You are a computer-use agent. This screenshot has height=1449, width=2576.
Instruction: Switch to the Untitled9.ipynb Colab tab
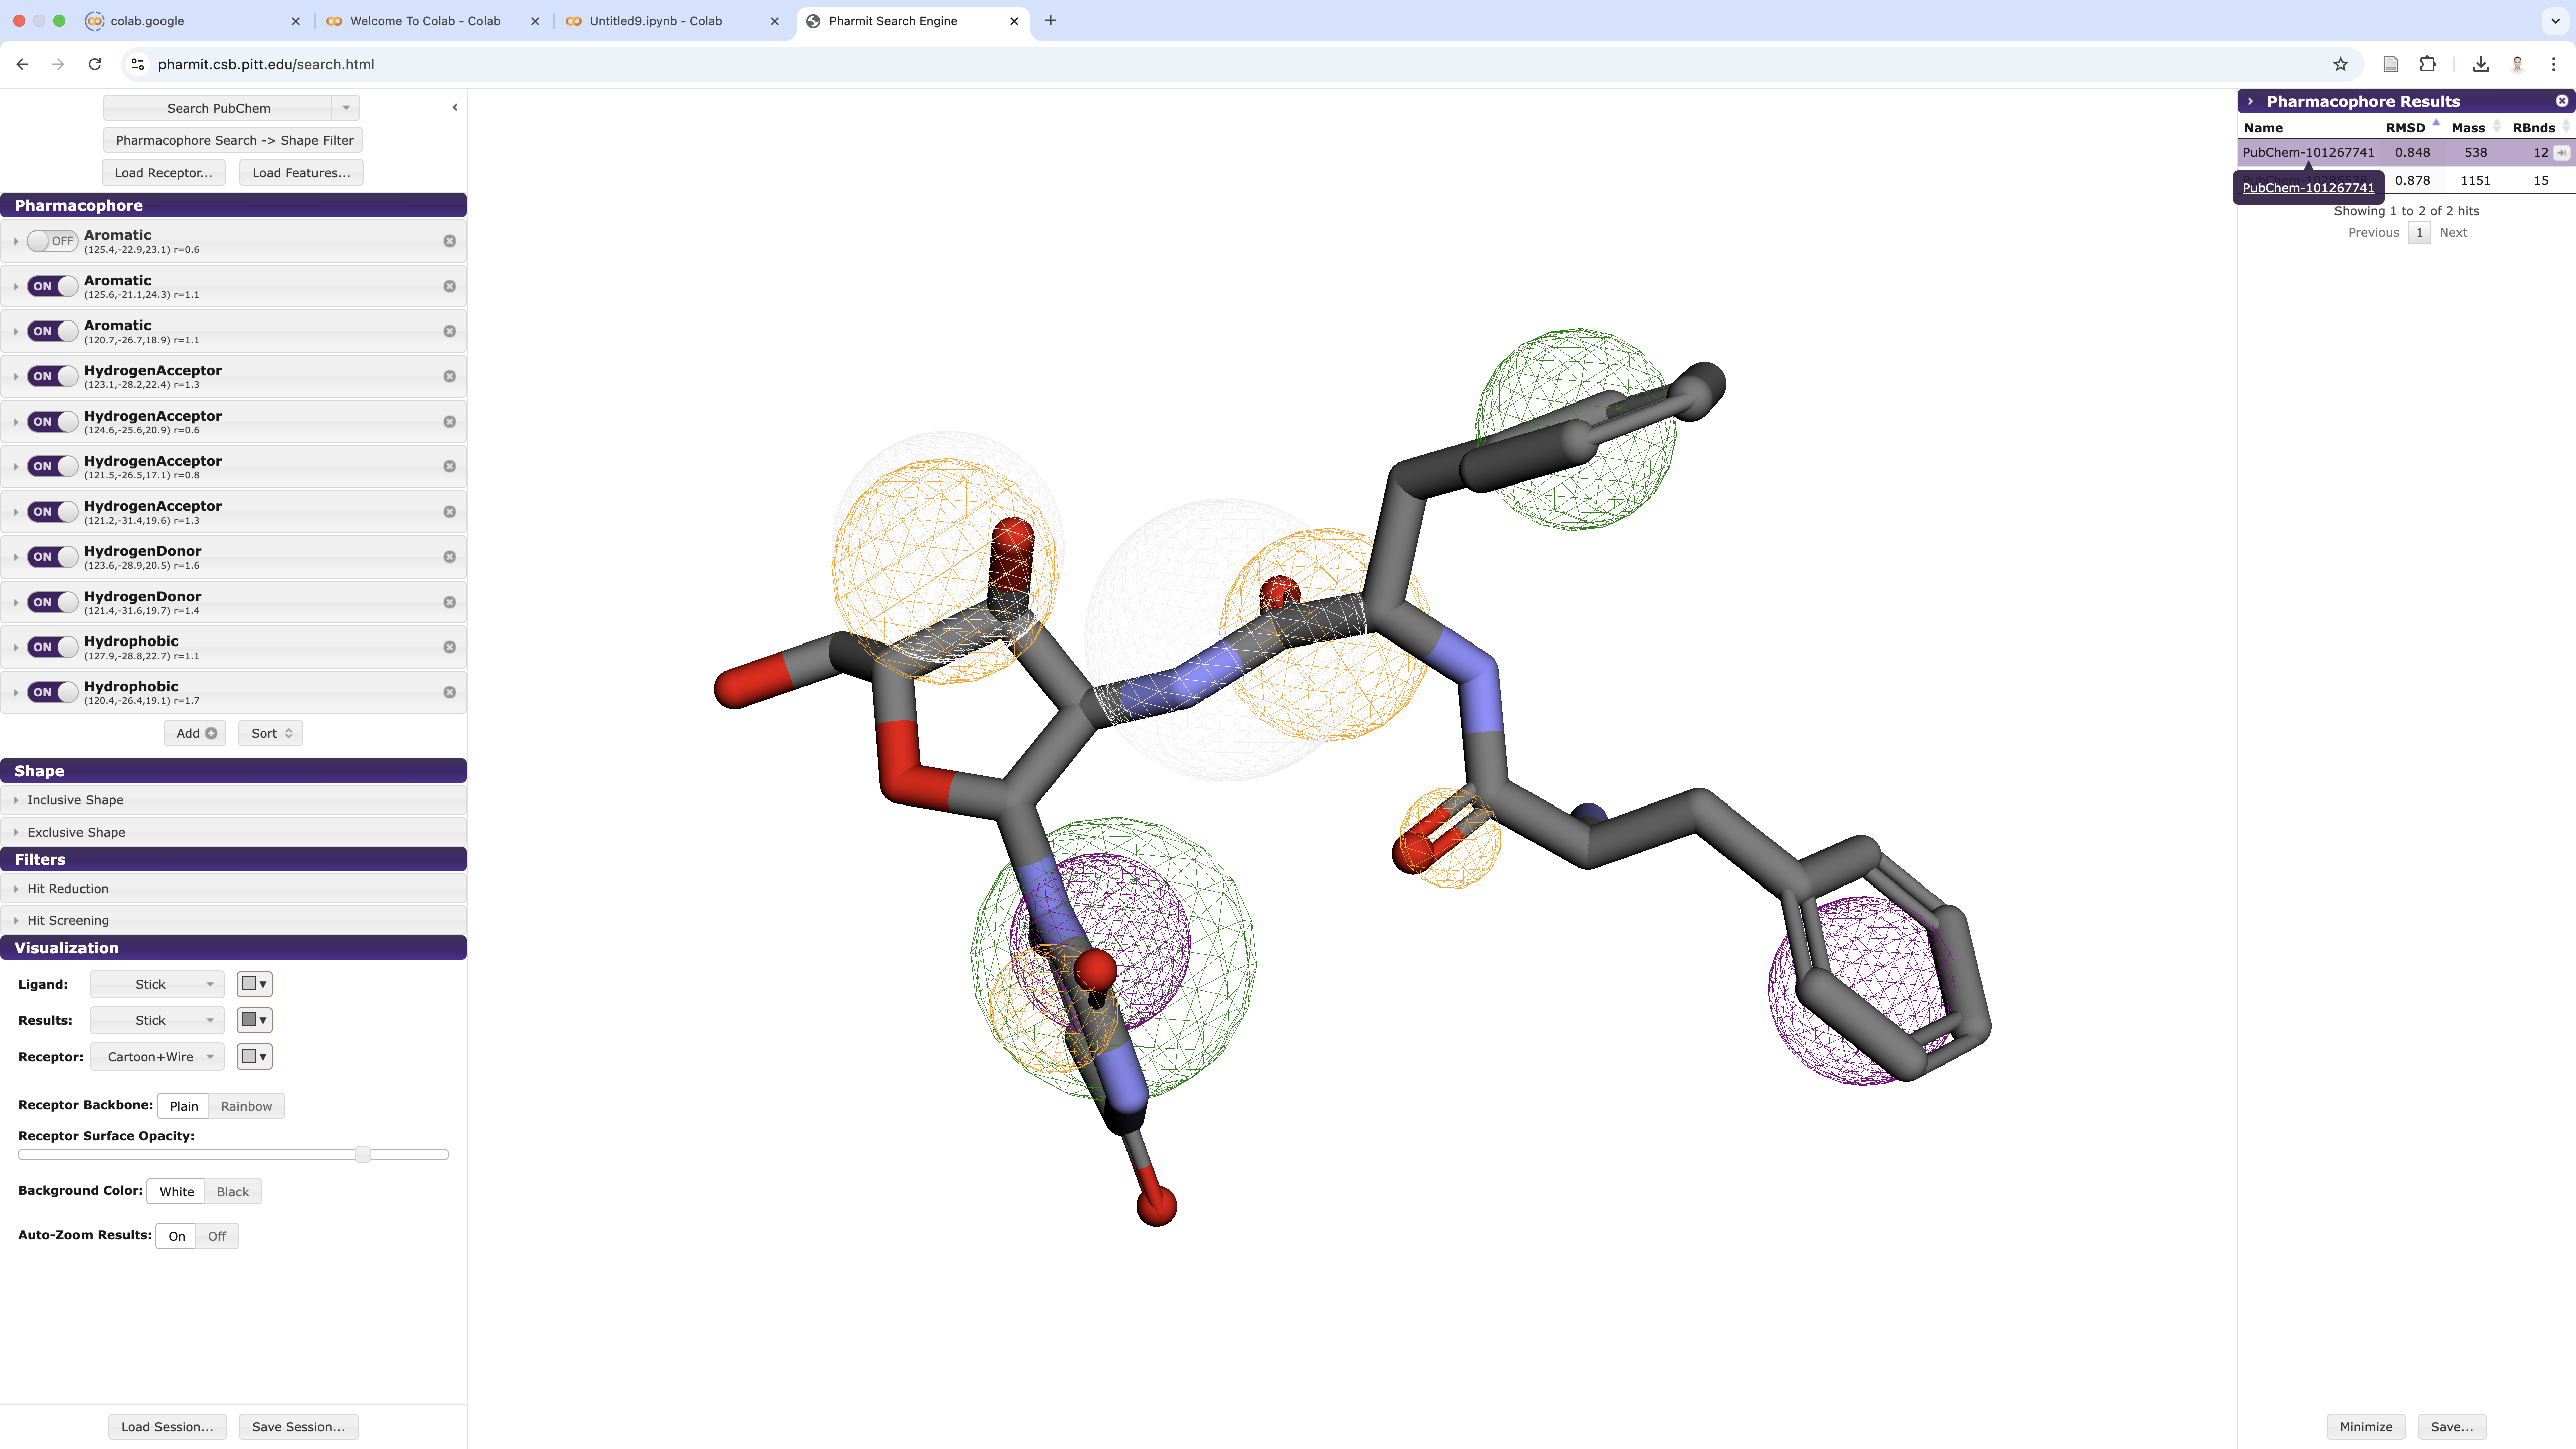(x=656, y=21)
